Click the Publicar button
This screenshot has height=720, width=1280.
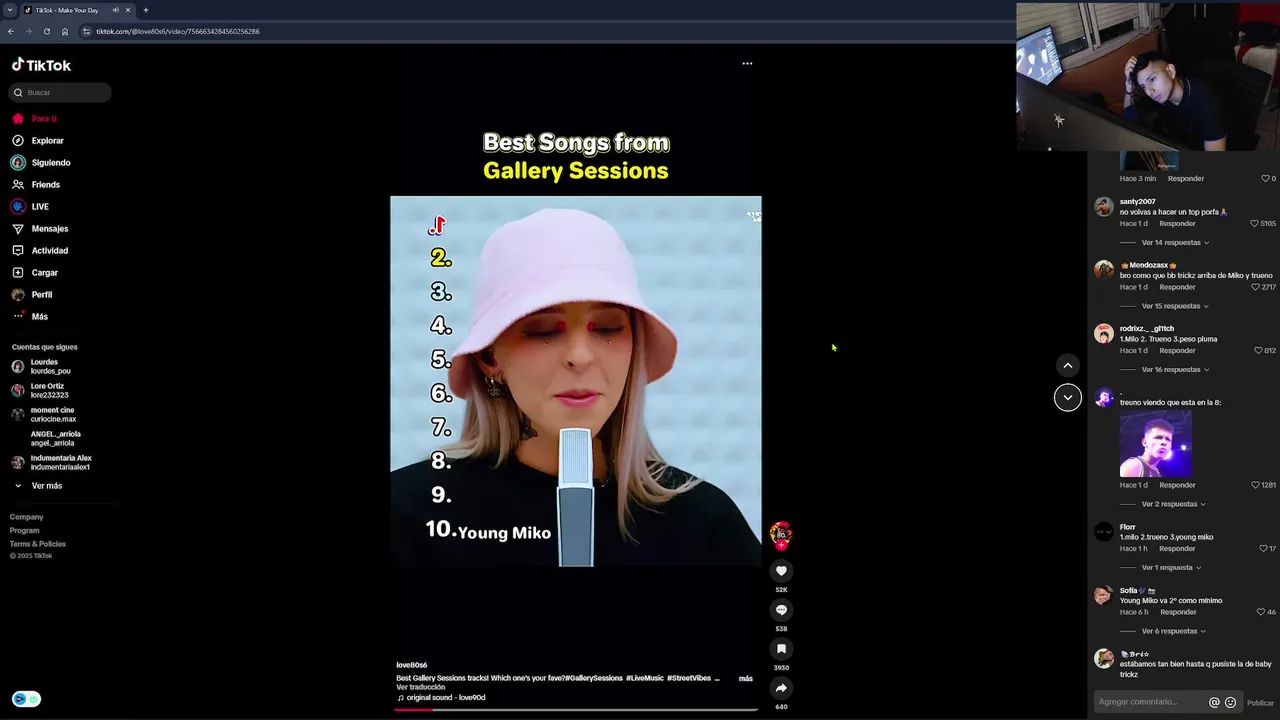pyautogui.click(x=1260, y=703)
